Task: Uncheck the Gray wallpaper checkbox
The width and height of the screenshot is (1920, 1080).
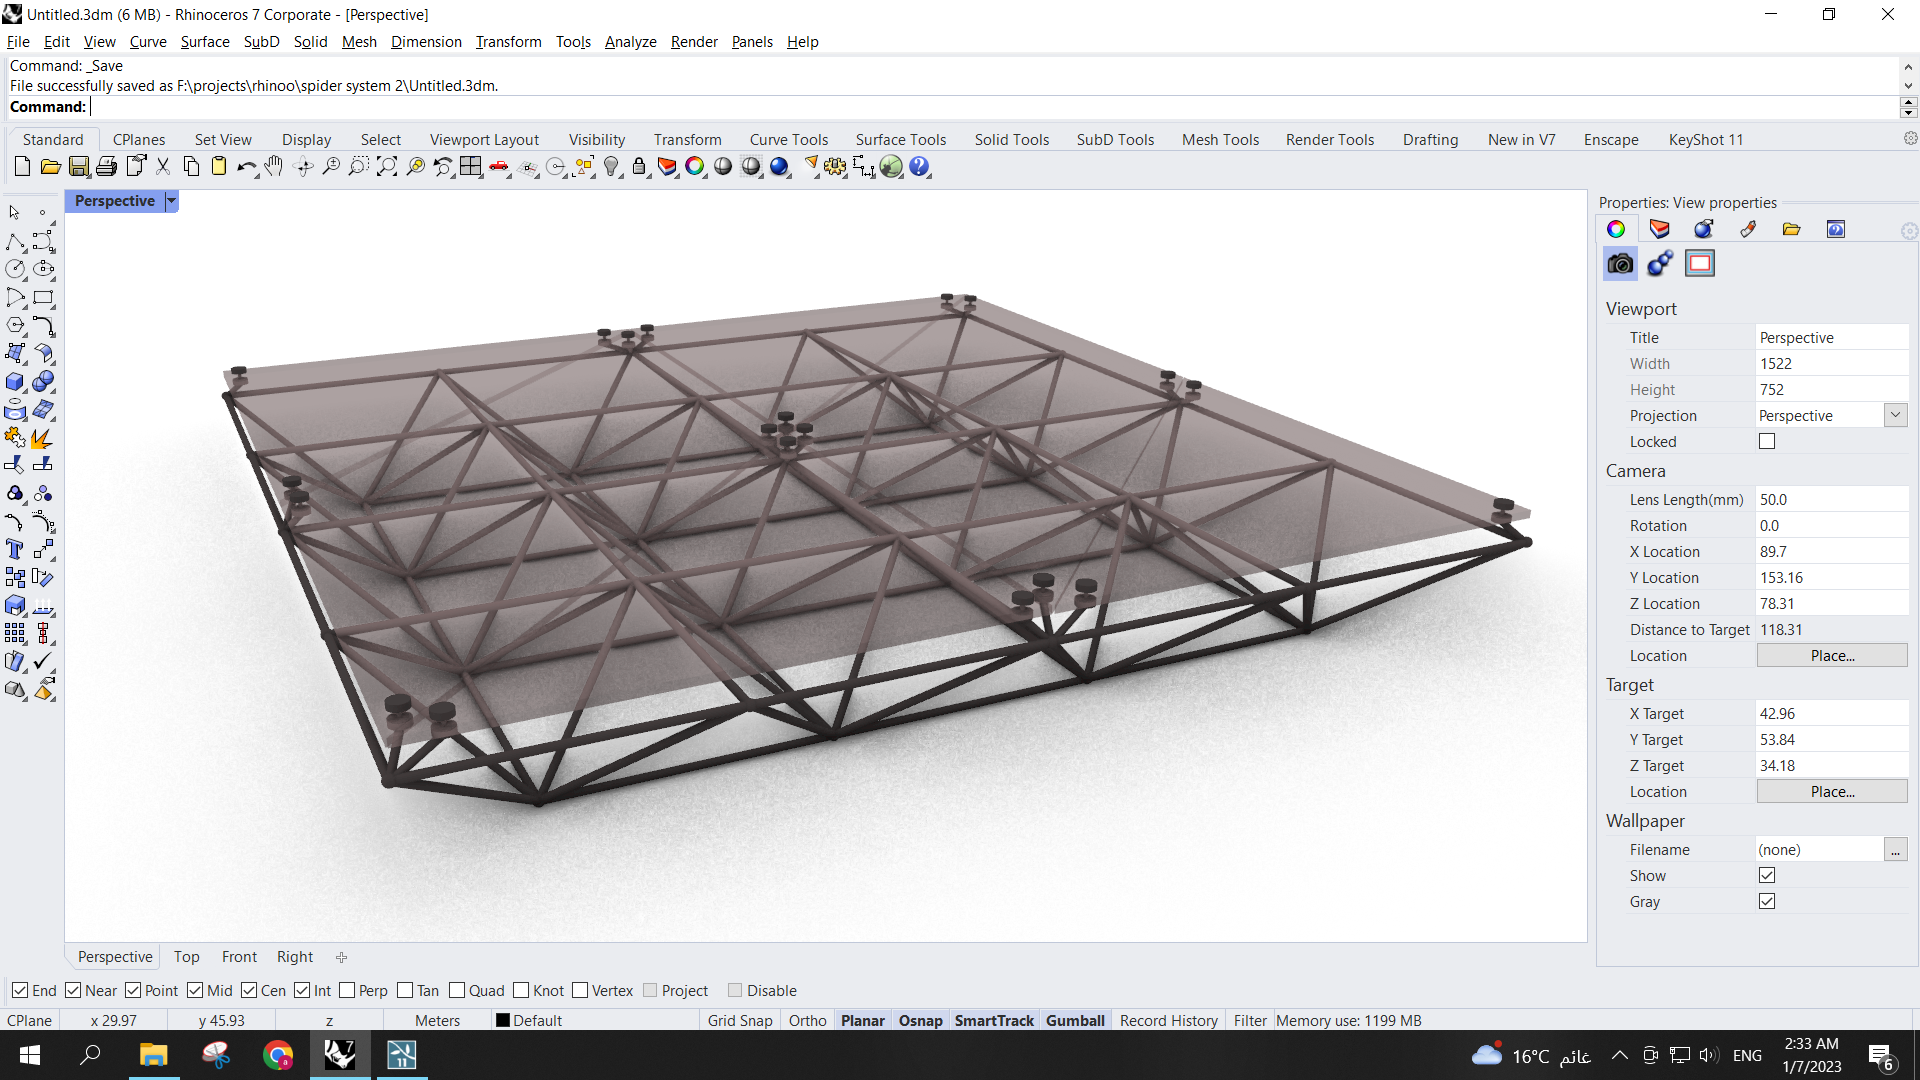Action: (x=1767, y=901)
